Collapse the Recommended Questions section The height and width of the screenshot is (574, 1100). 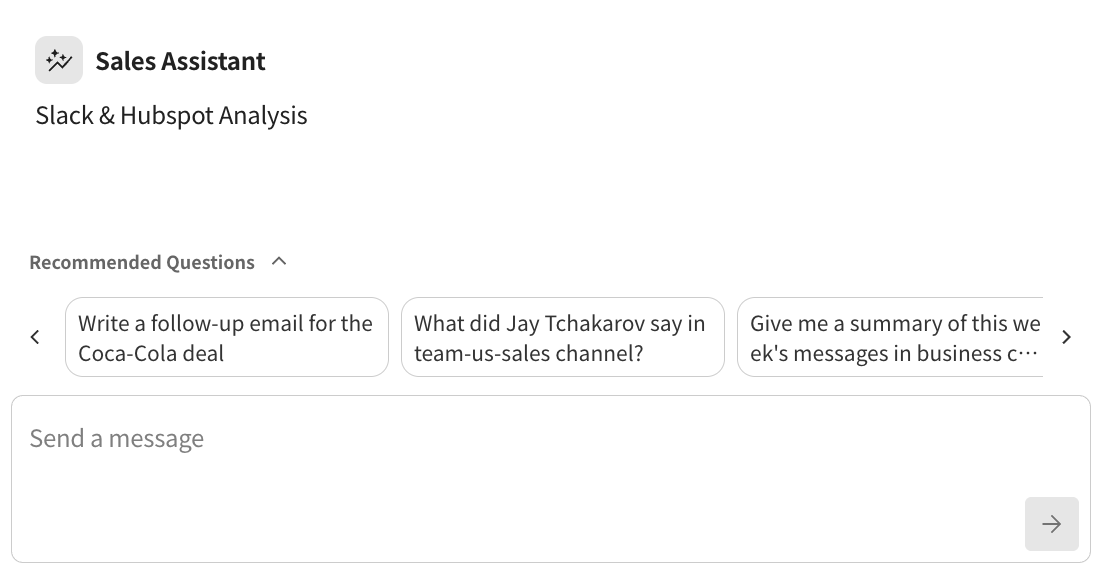(x=279, y=262)
